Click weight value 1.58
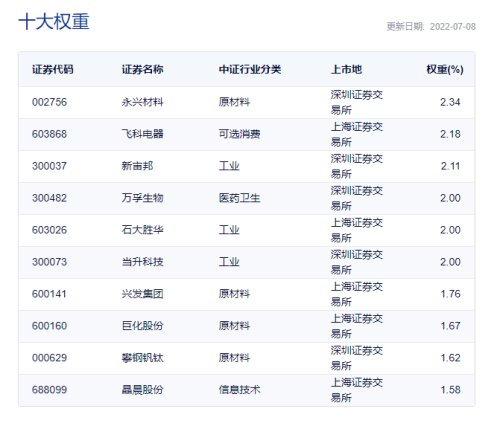 coord(450,390)
